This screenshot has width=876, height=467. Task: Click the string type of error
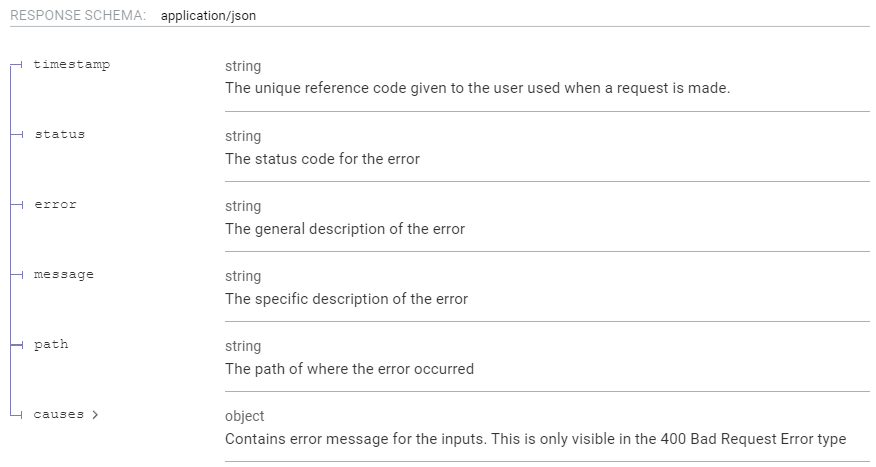(x=243, y=206)
